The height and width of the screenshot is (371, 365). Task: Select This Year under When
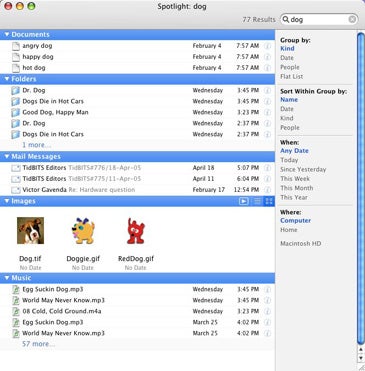click(294, 197)
